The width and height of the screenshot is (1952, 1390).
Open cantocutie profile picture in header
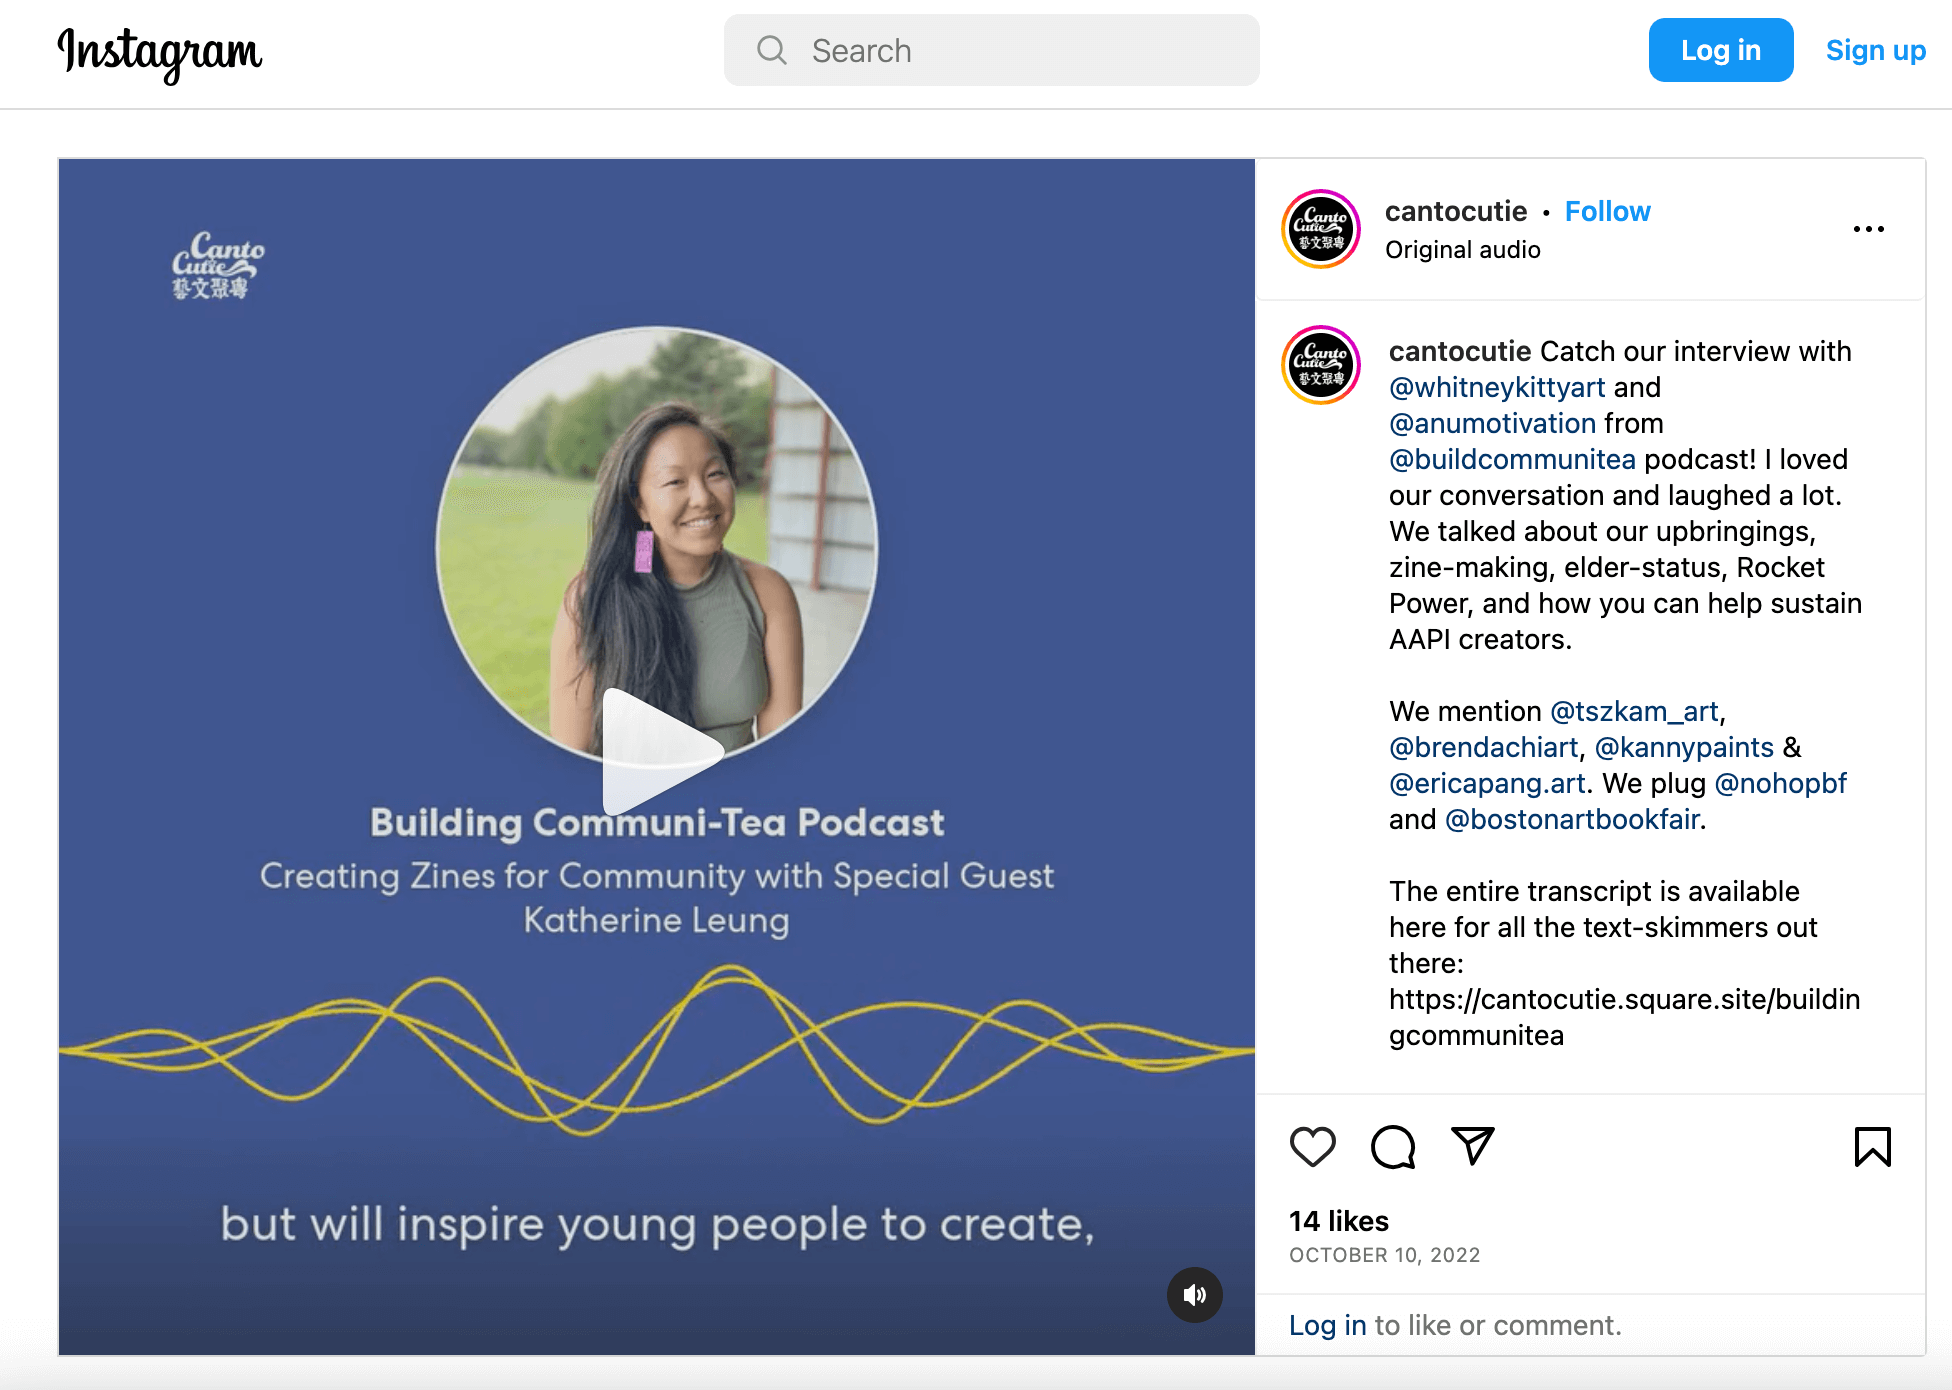pyautogui.click(x=1321, y=229)
